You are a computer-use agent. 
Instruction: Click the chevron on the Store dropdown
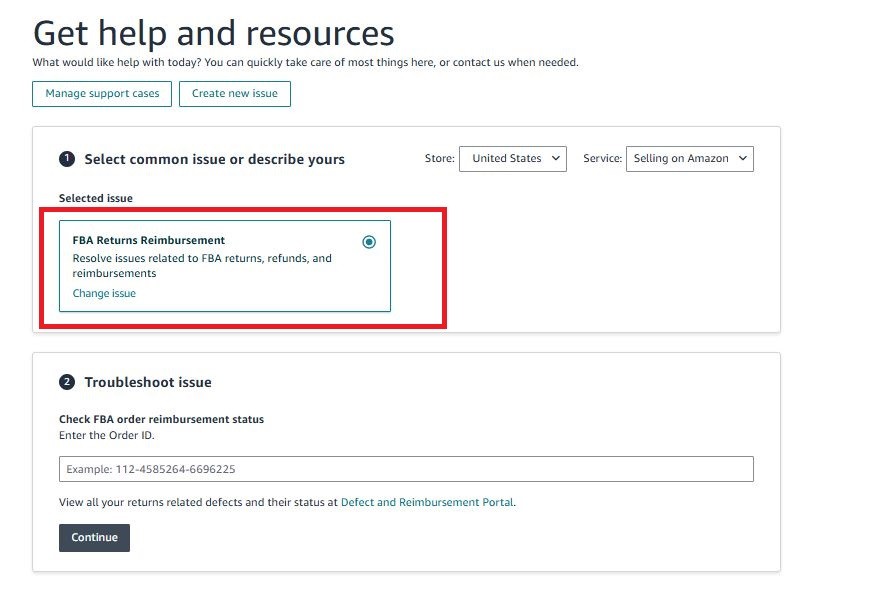[x=555, y=158]
